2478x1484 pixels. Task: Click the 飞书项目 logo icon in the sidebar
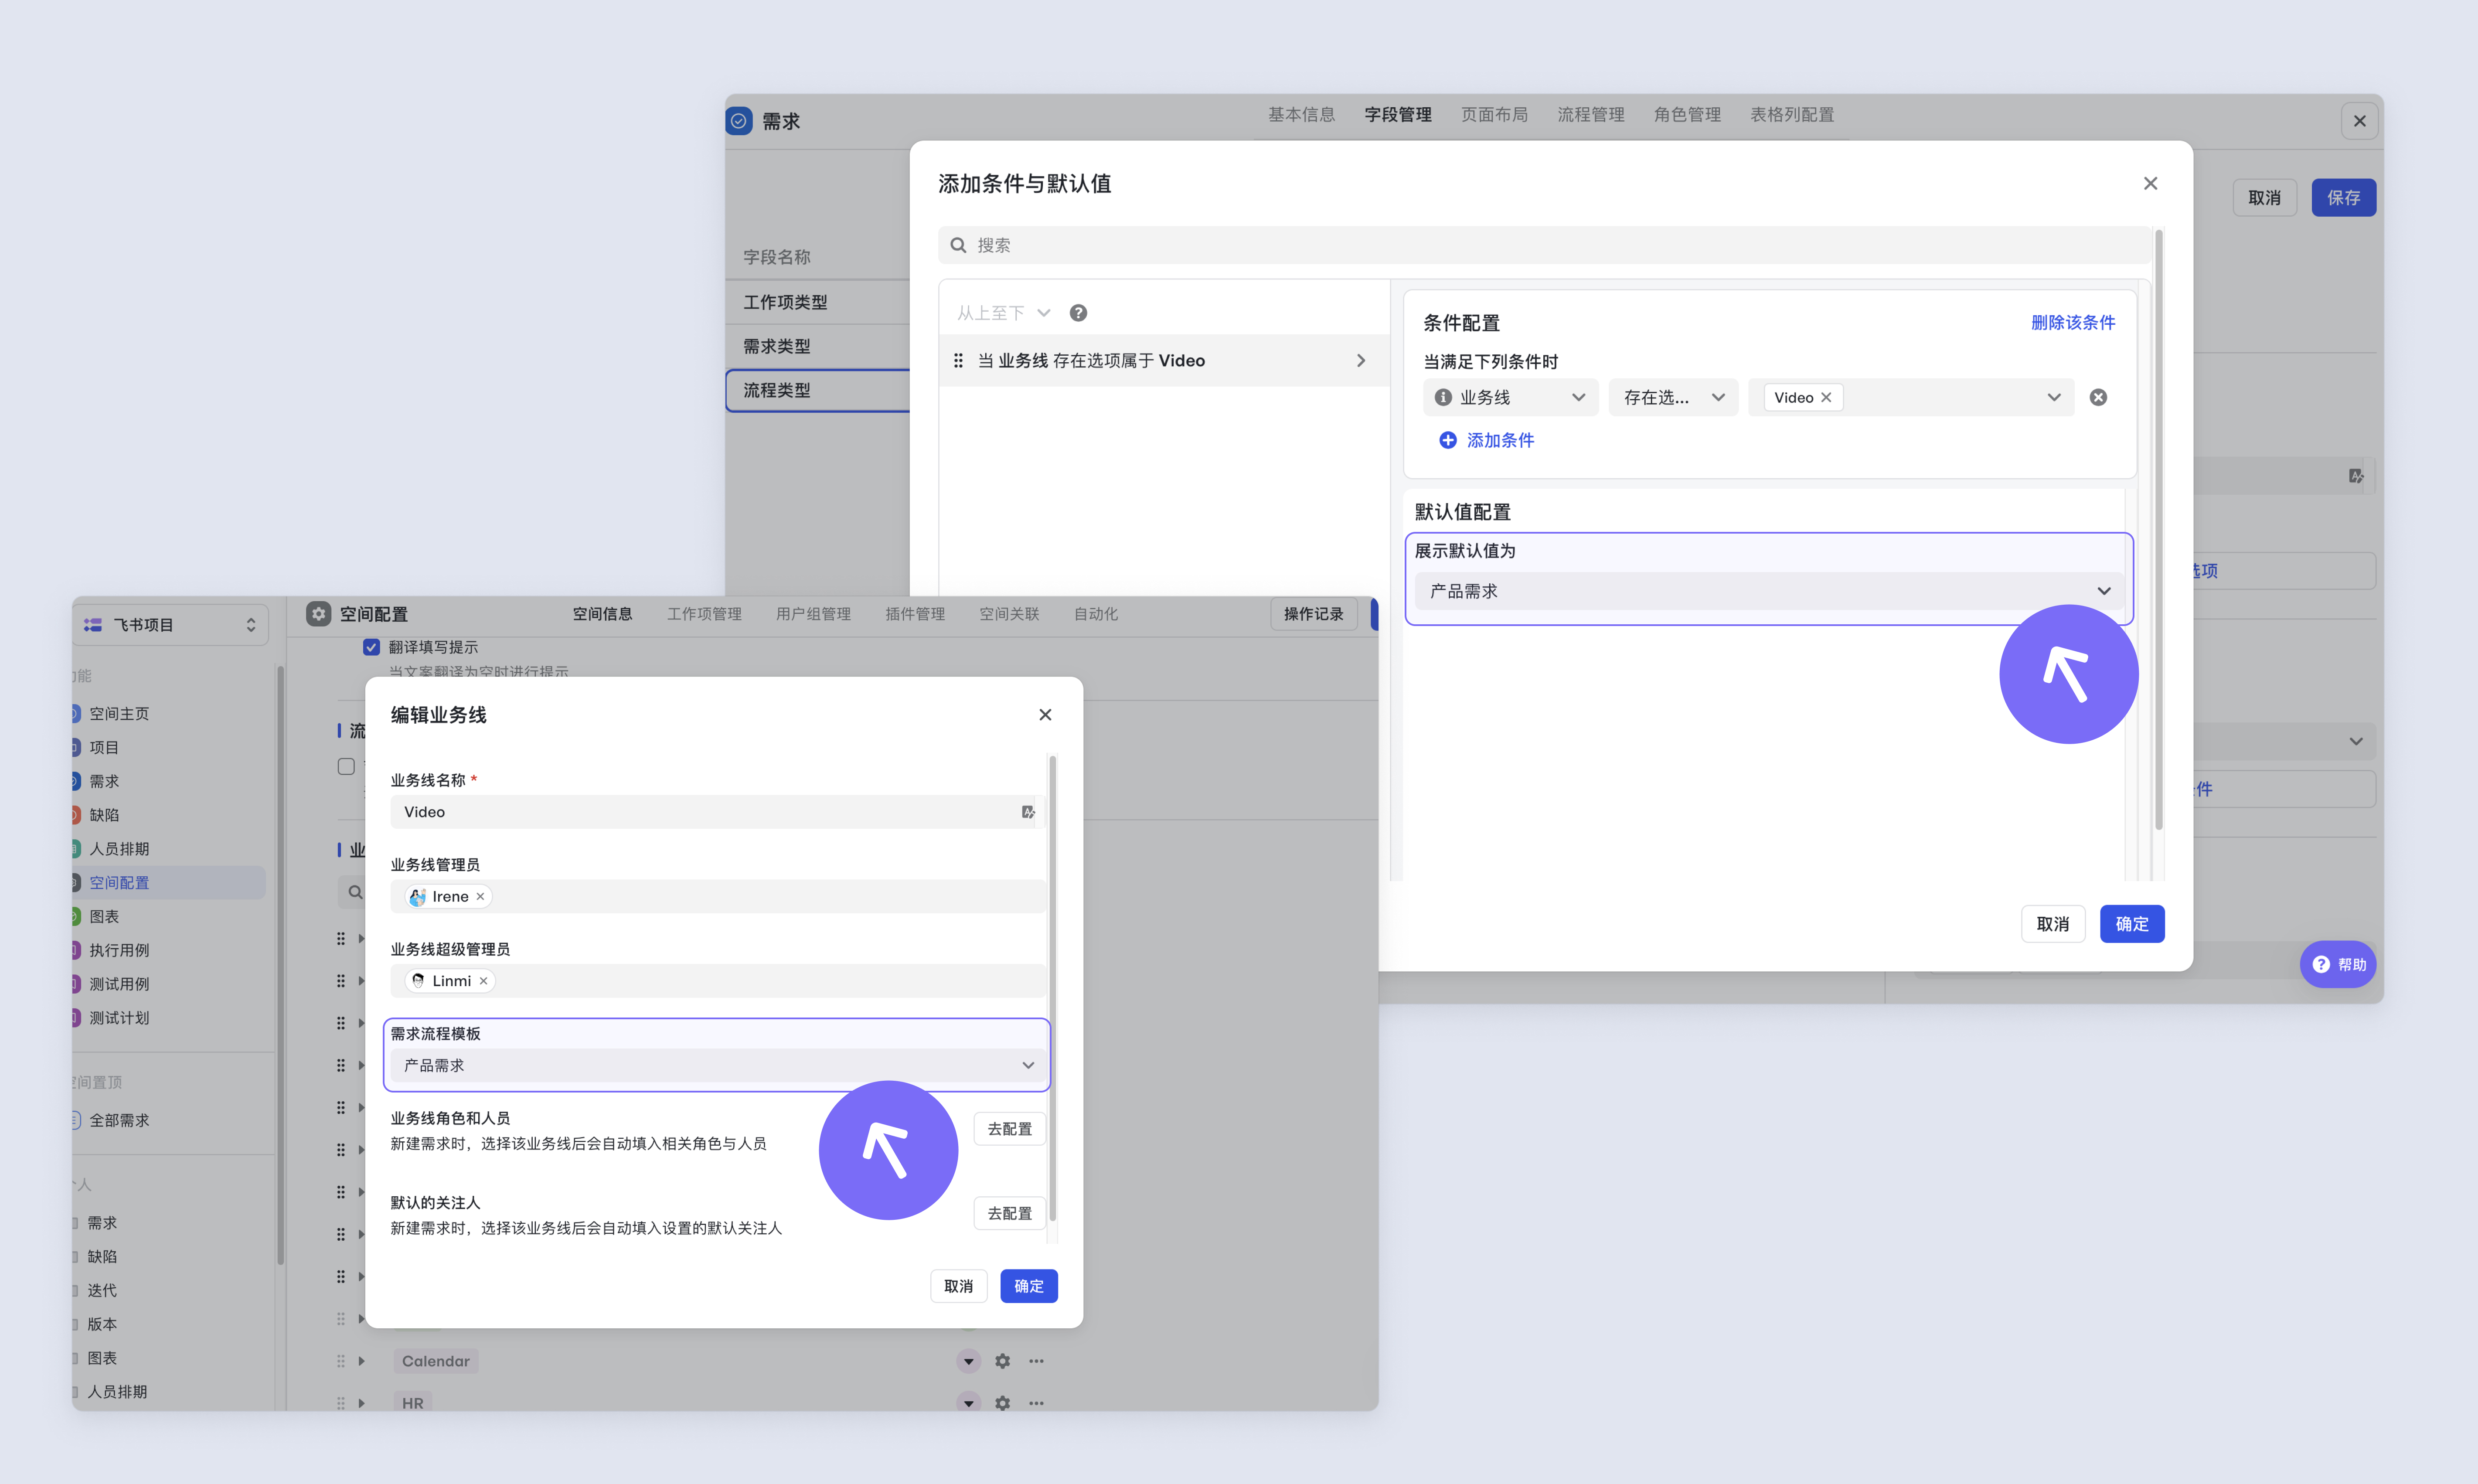pos(93,625)
